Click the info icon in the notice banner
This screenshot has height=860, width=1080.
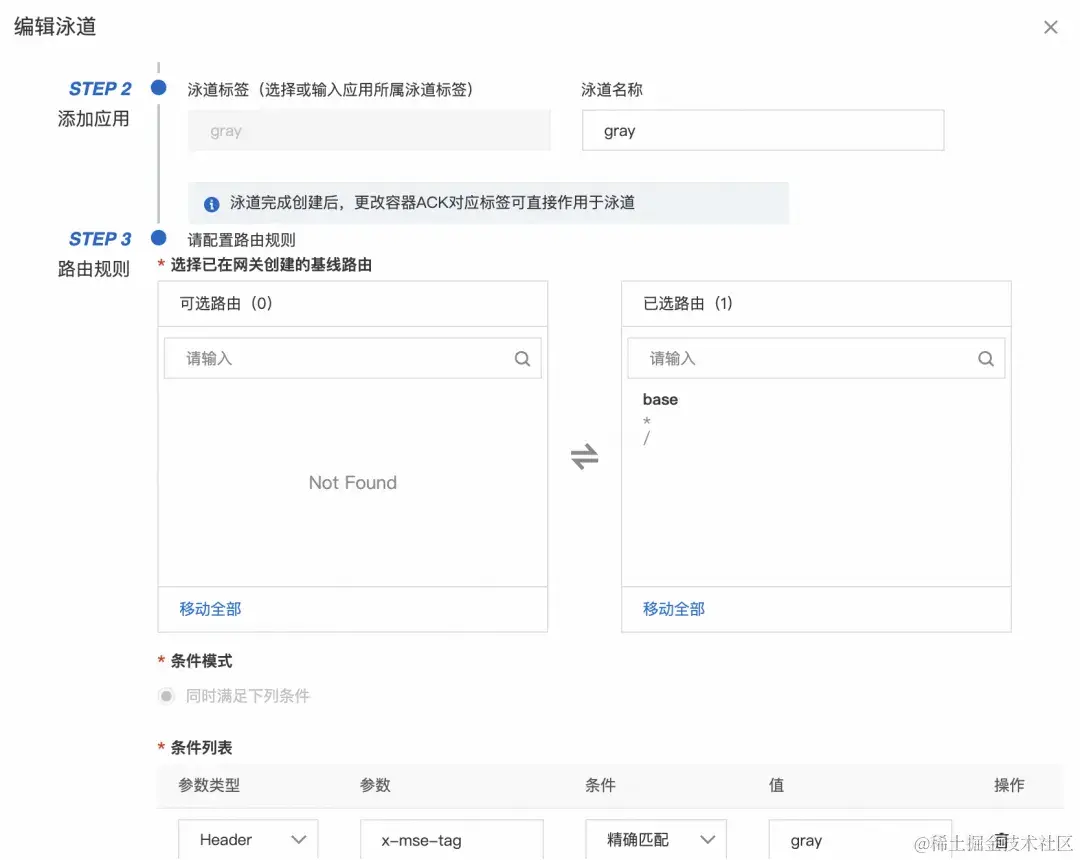[211, 203]
